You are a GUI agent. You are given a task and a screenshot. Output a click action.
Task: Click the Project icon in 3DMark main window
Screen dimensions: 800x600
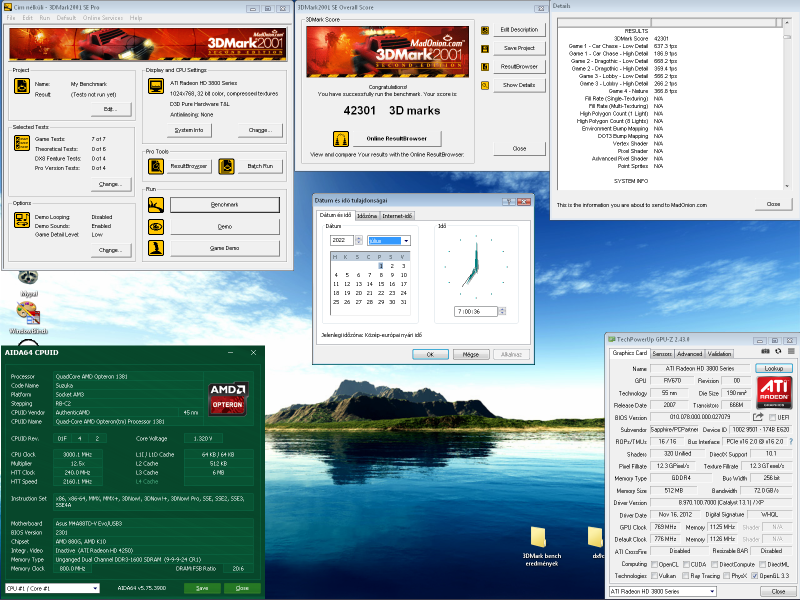pyautogui.click(x=21, y=86)
